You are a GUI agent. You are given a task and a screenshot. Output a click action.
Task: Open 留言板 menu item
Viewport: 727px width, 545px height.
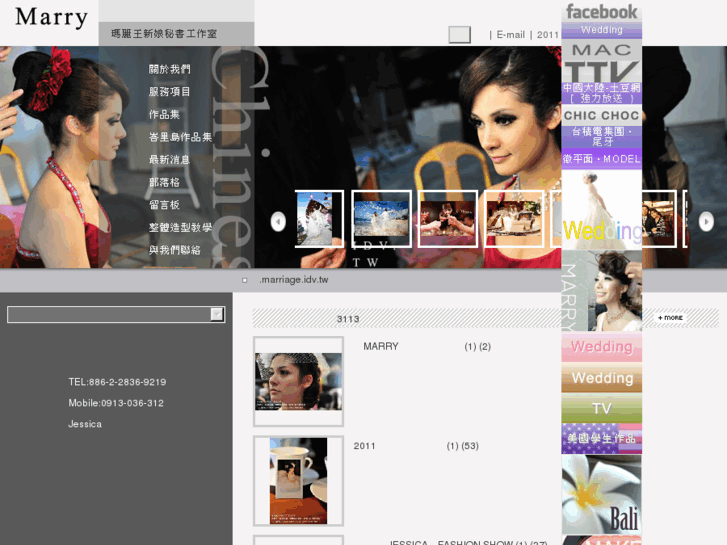click(164, 205)
